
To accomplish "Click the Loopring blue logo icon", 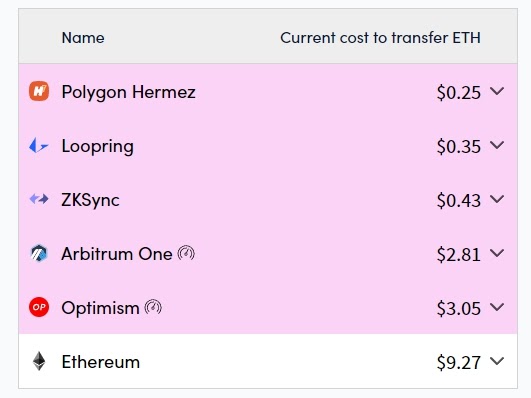I will [x=39, y=146].
